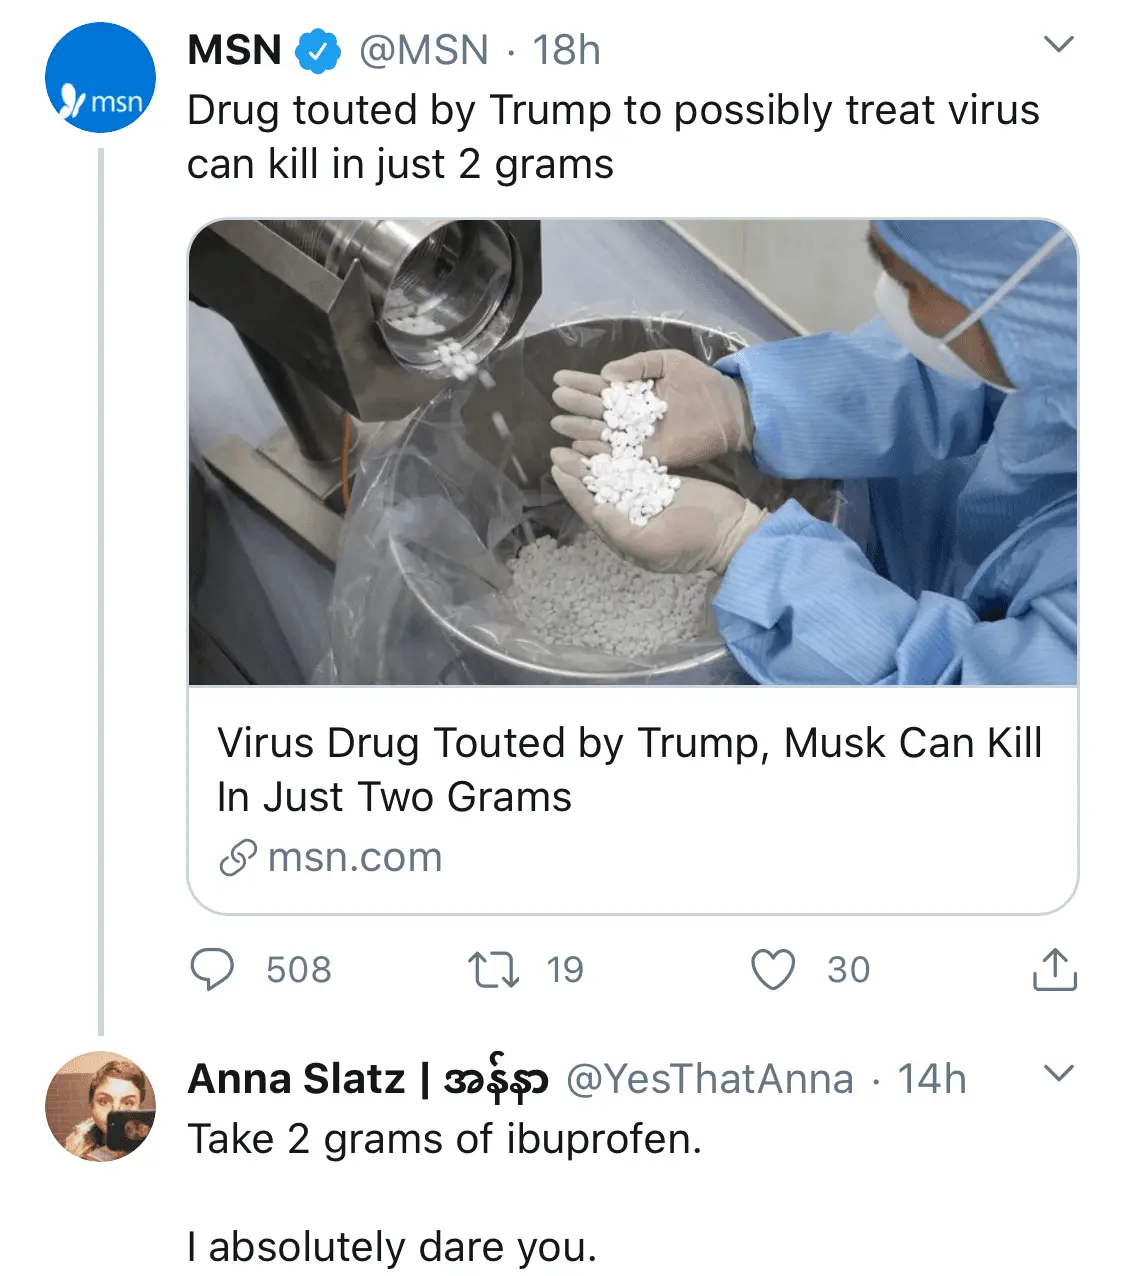This screenshot has height=1276, width=1125.
Task: Open the 14h timestamp on Anna's reply
Action: coord(931,1079)
